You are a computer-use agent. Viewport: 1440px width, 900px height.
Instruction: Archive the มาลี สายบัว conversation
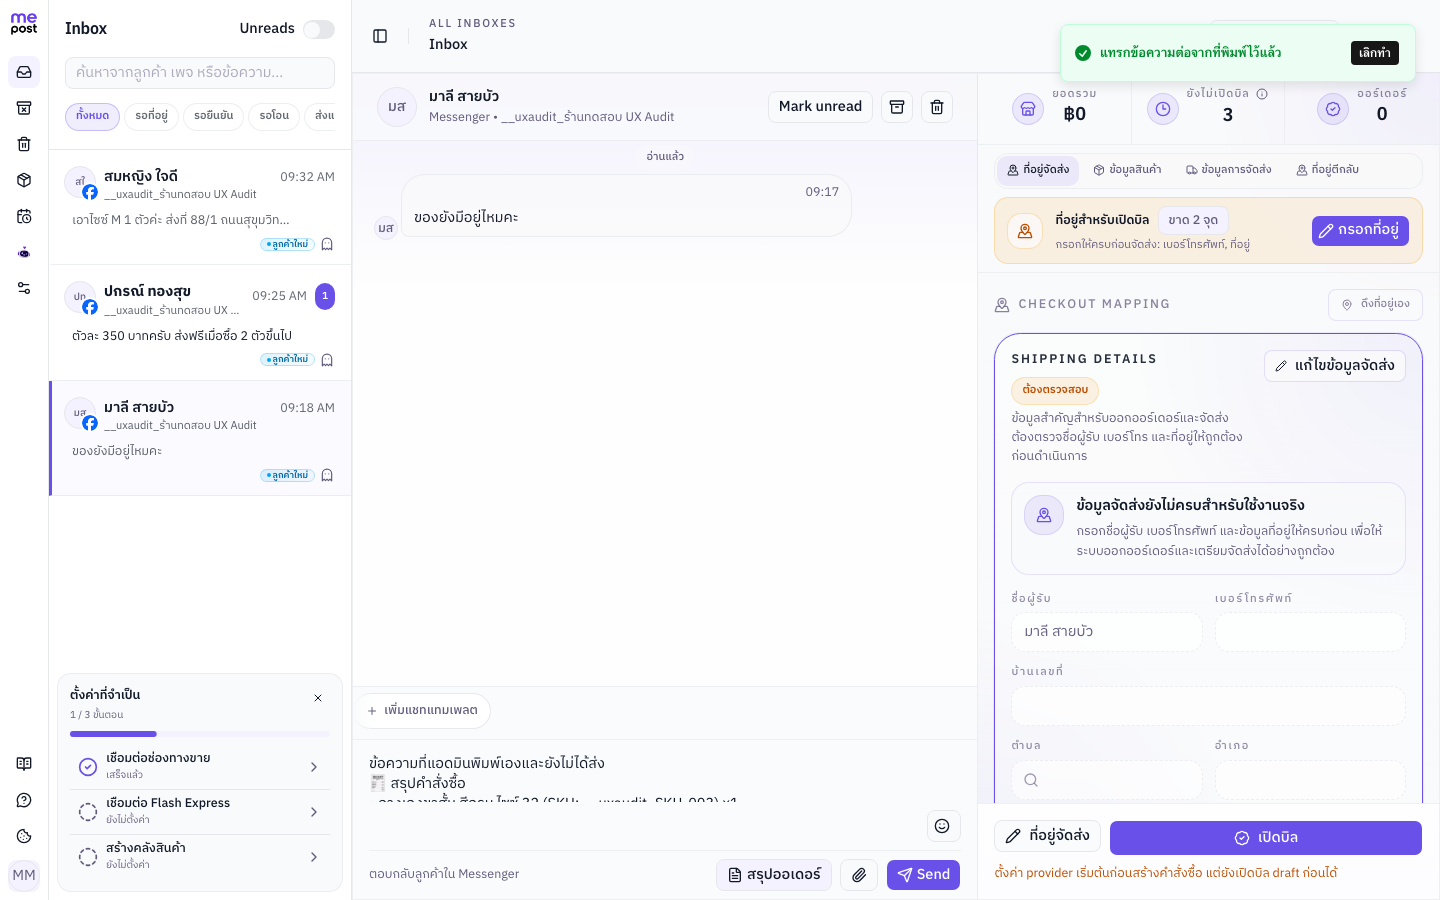897,107
